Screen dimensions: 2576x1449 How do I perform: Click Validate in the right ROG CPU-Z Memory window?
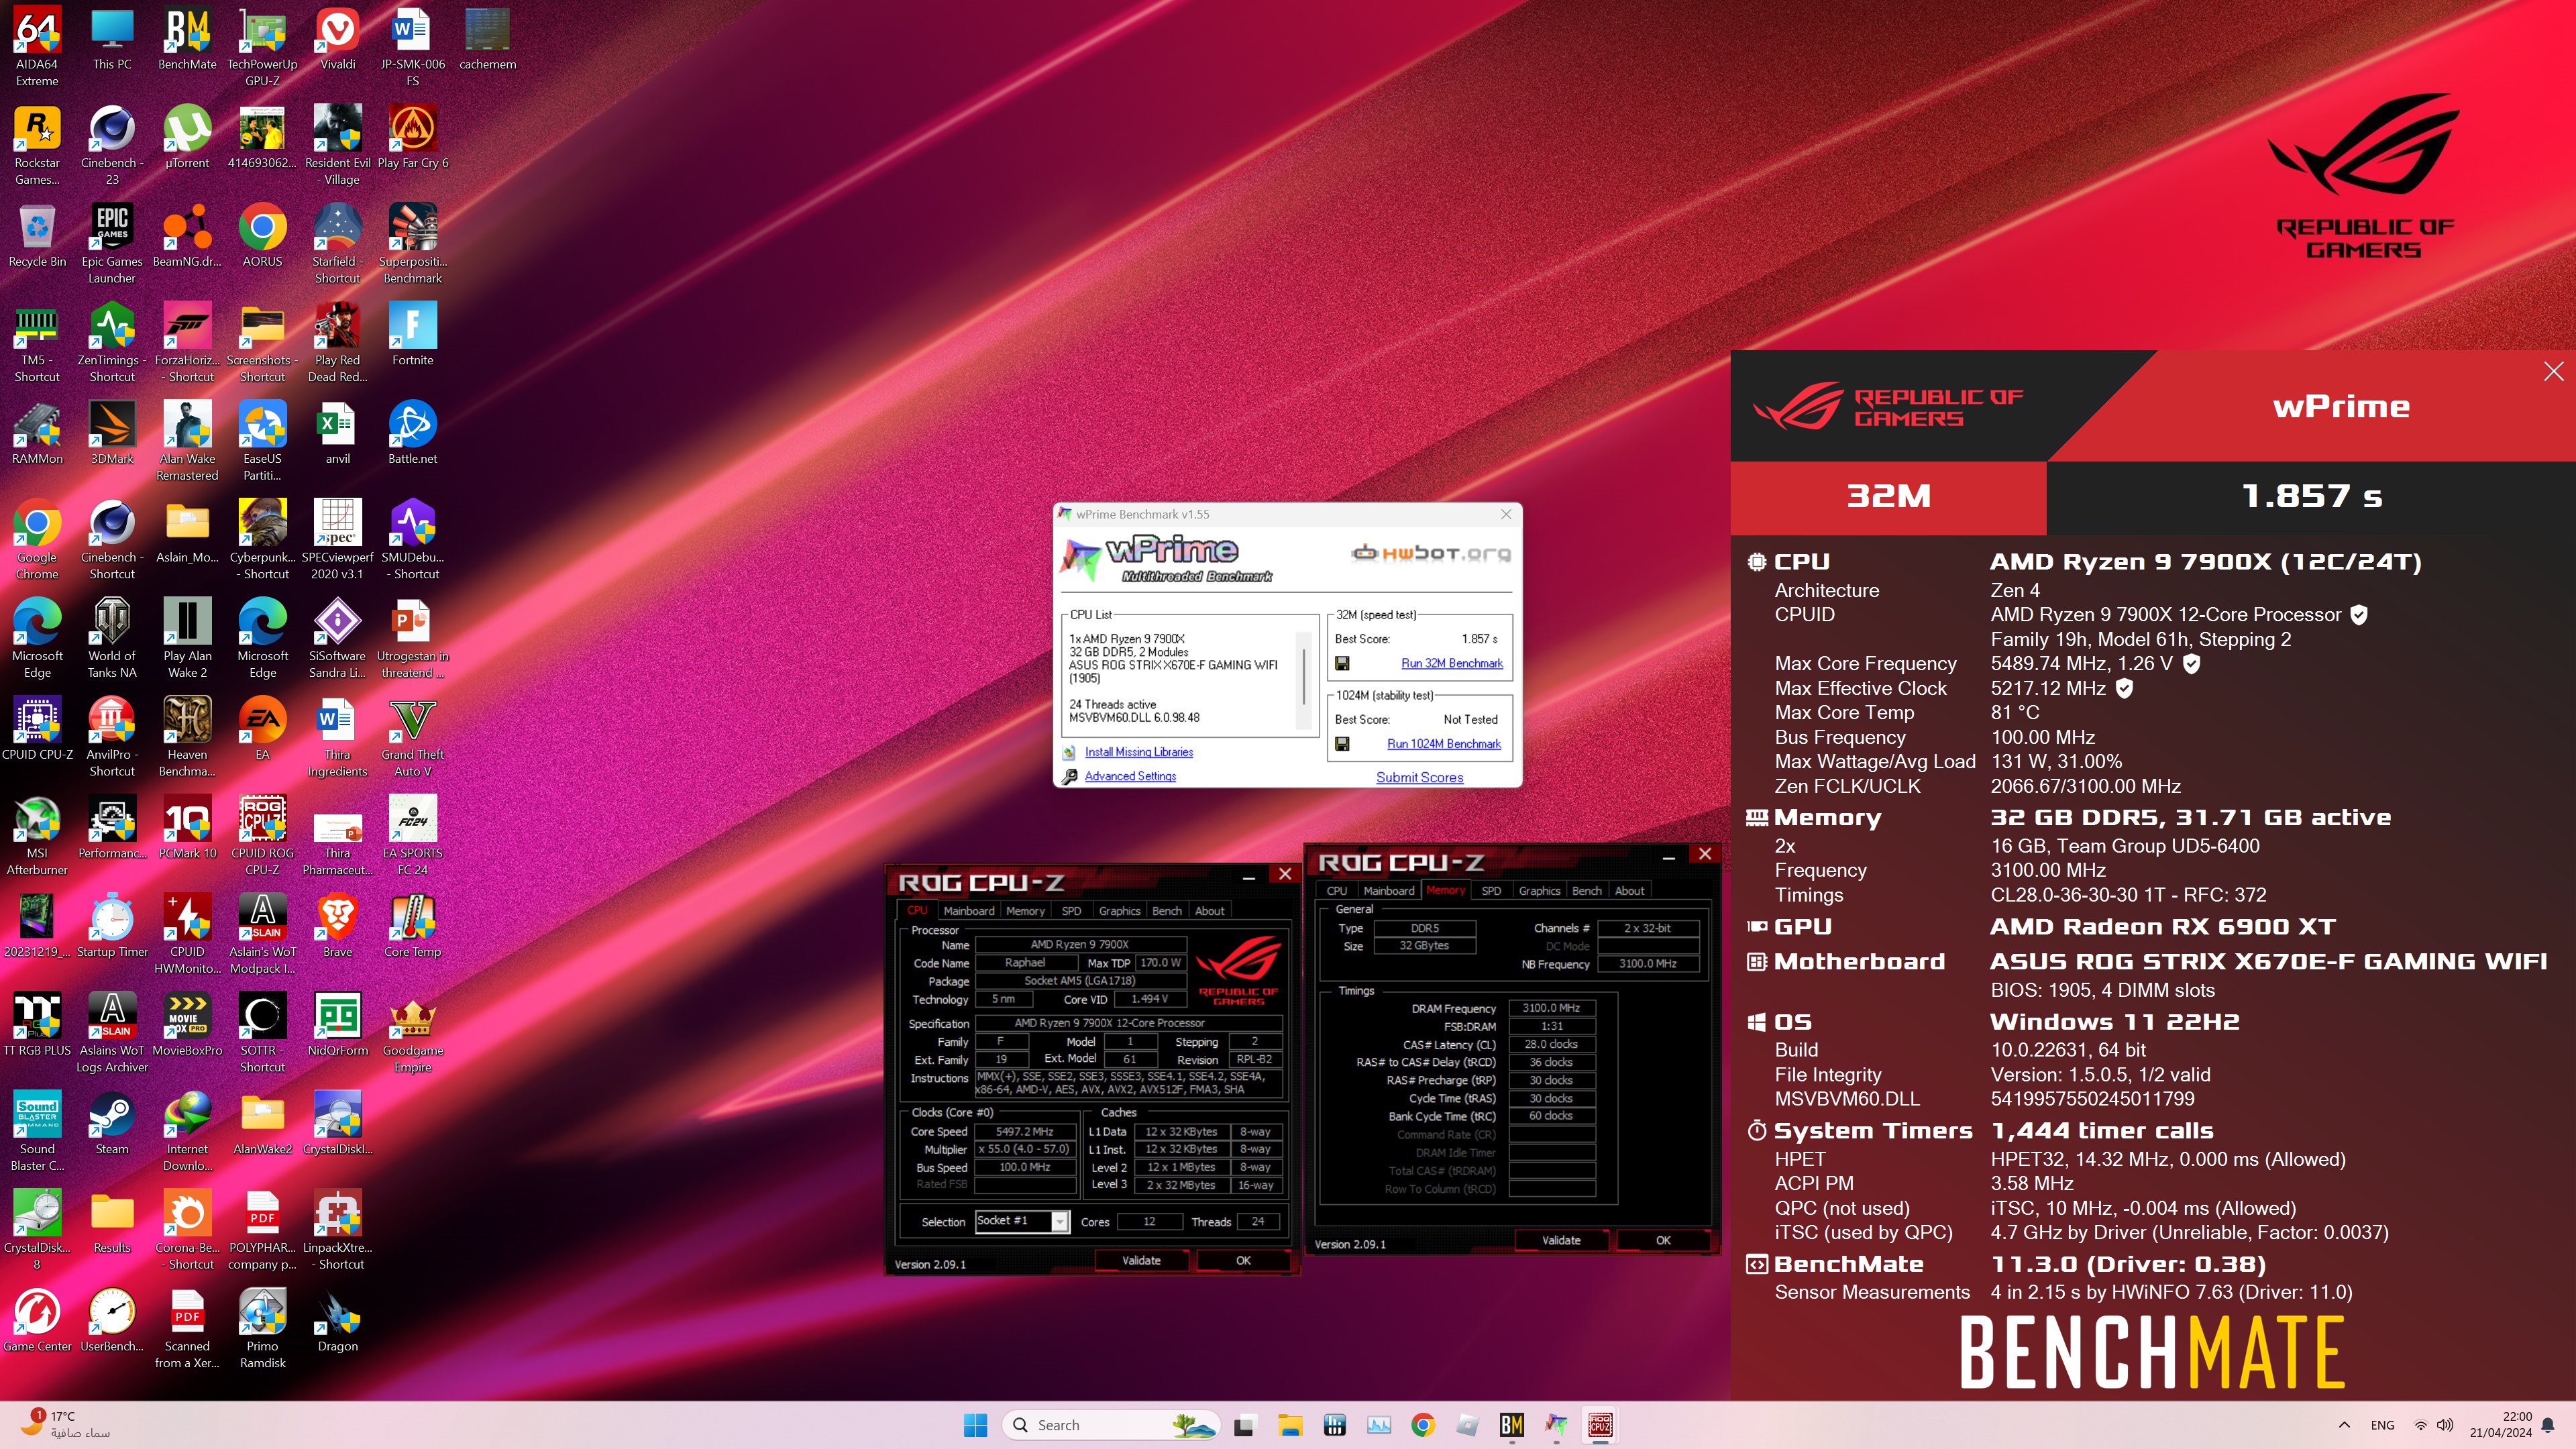click(x=1561, y=1241)
